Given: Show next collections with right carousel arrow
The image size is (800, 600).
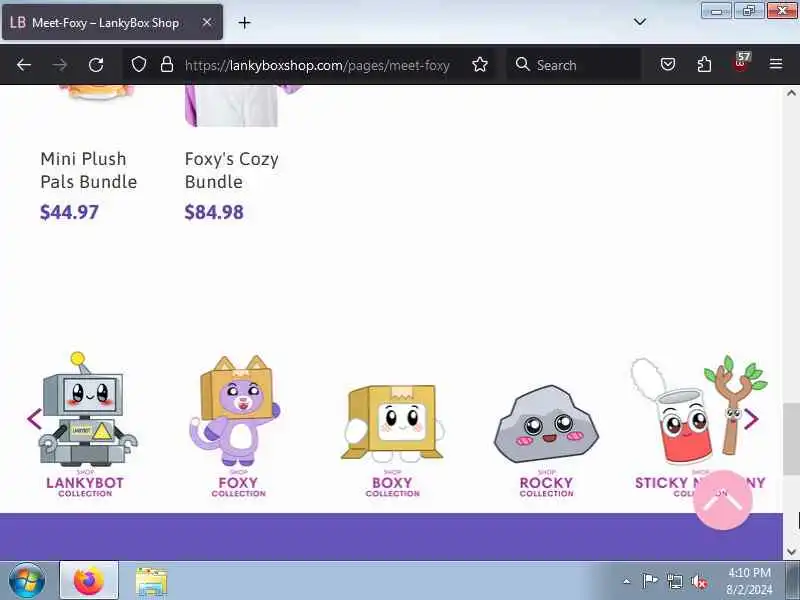Looking at the screenshot, I should click(x=751, y=419).
